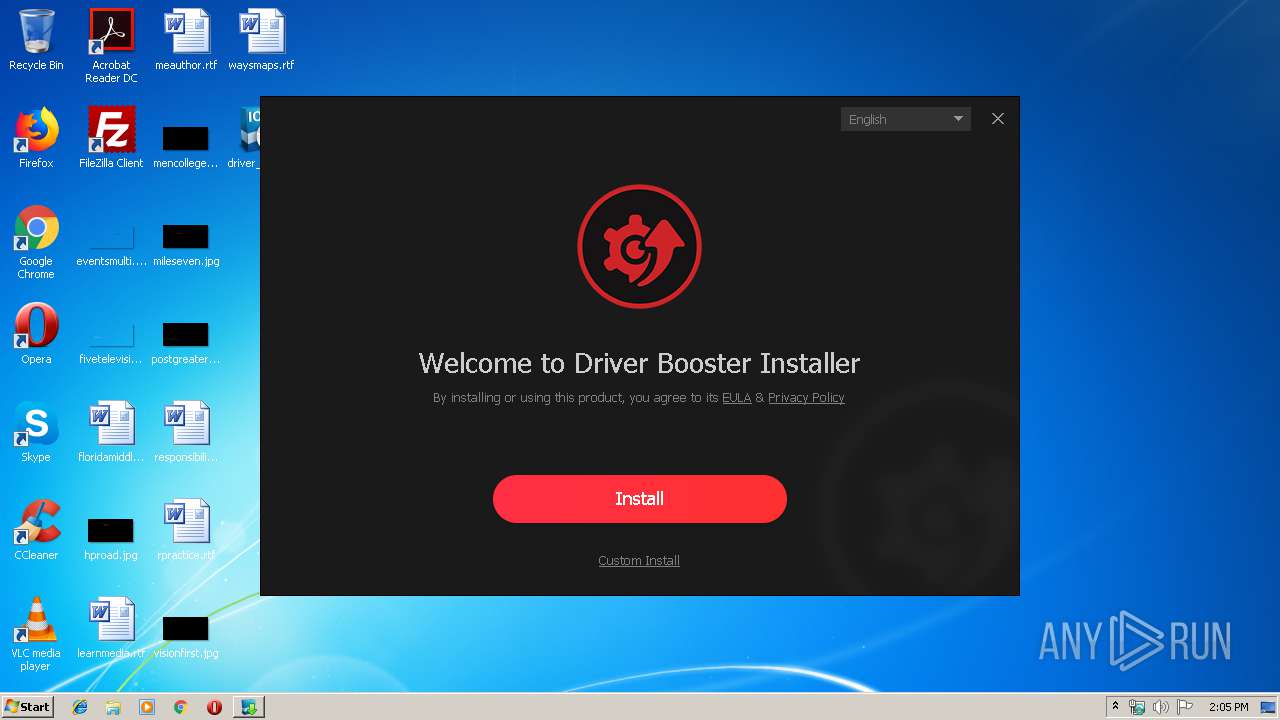Select the Google Chrome desktop shortcut
Image resolution: width=1280 pixels, height=720 pixels.
(x=36, y=243)
